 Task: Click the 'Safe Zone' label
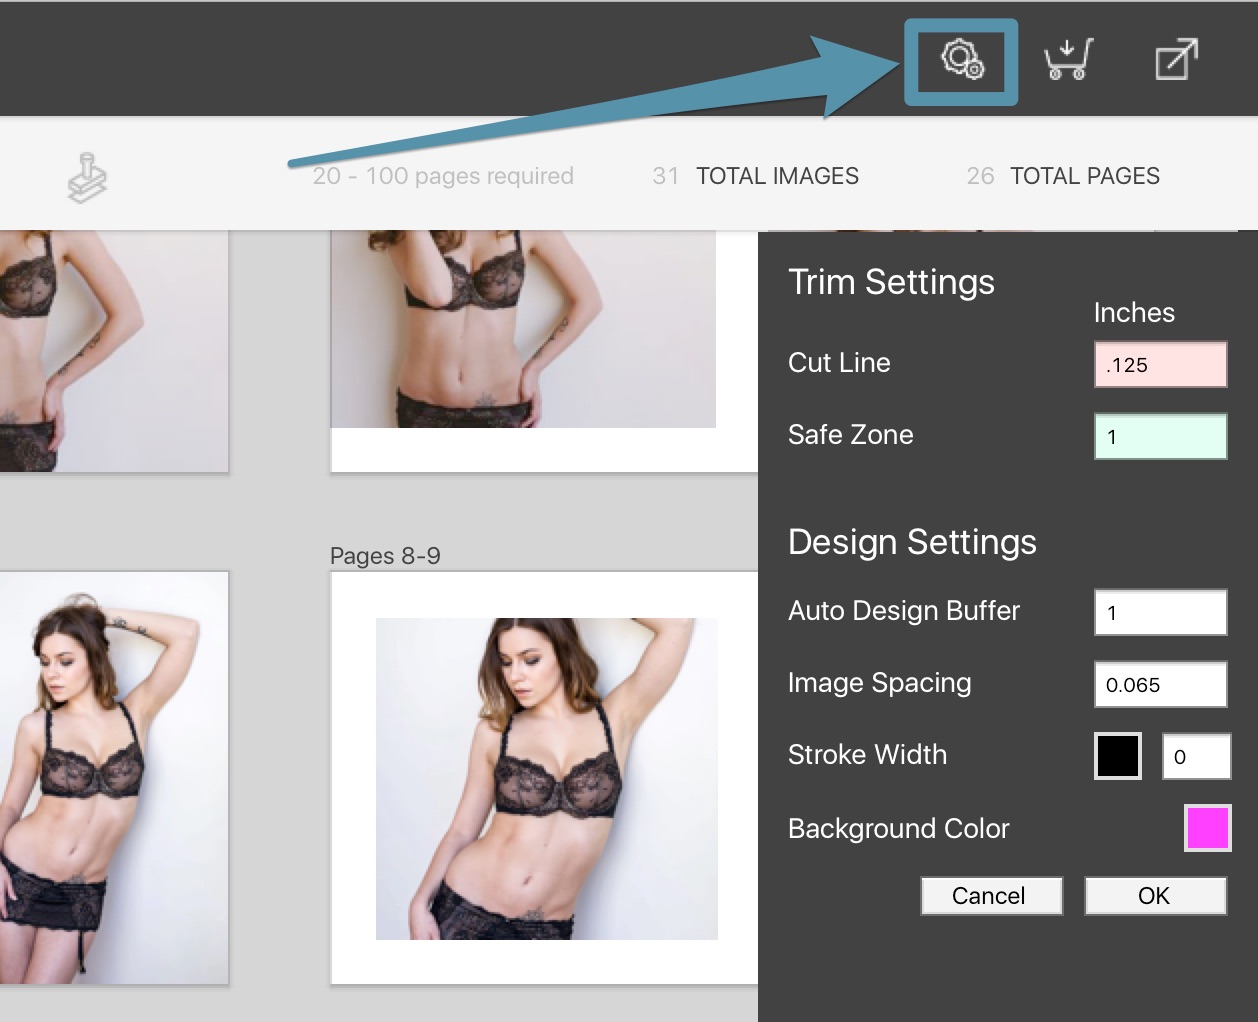(x=850, y=435)
